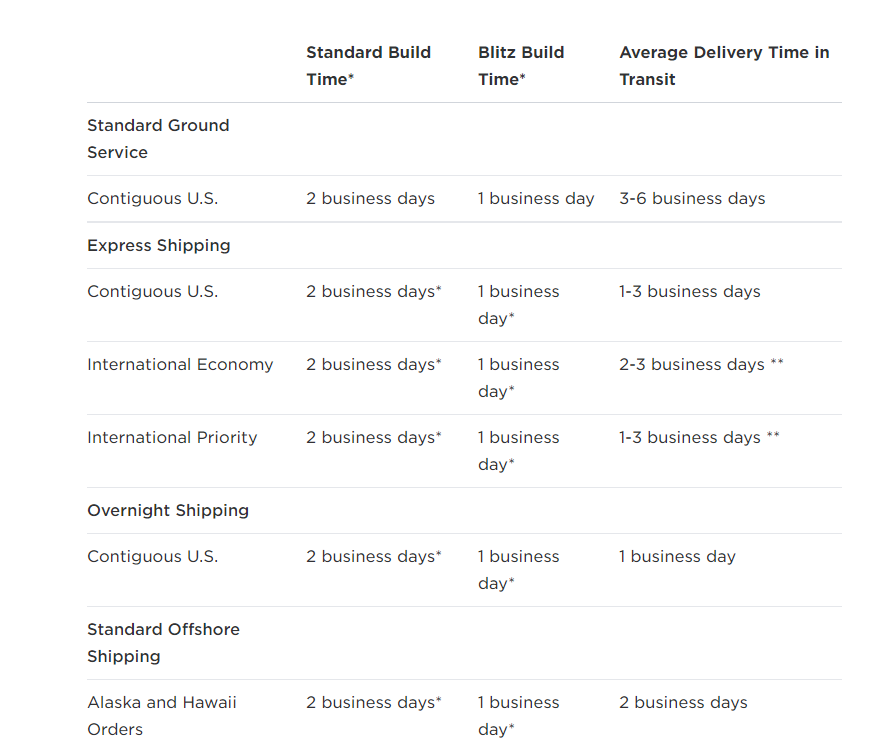Click the Standard Ground Service section heading

click(158, 139)
